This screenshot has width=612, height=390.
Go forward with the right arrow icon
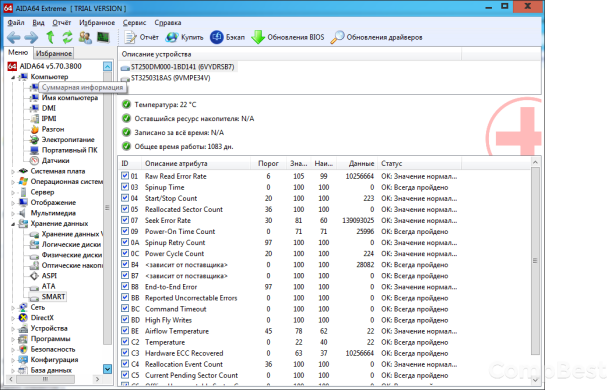pos(31,38)
